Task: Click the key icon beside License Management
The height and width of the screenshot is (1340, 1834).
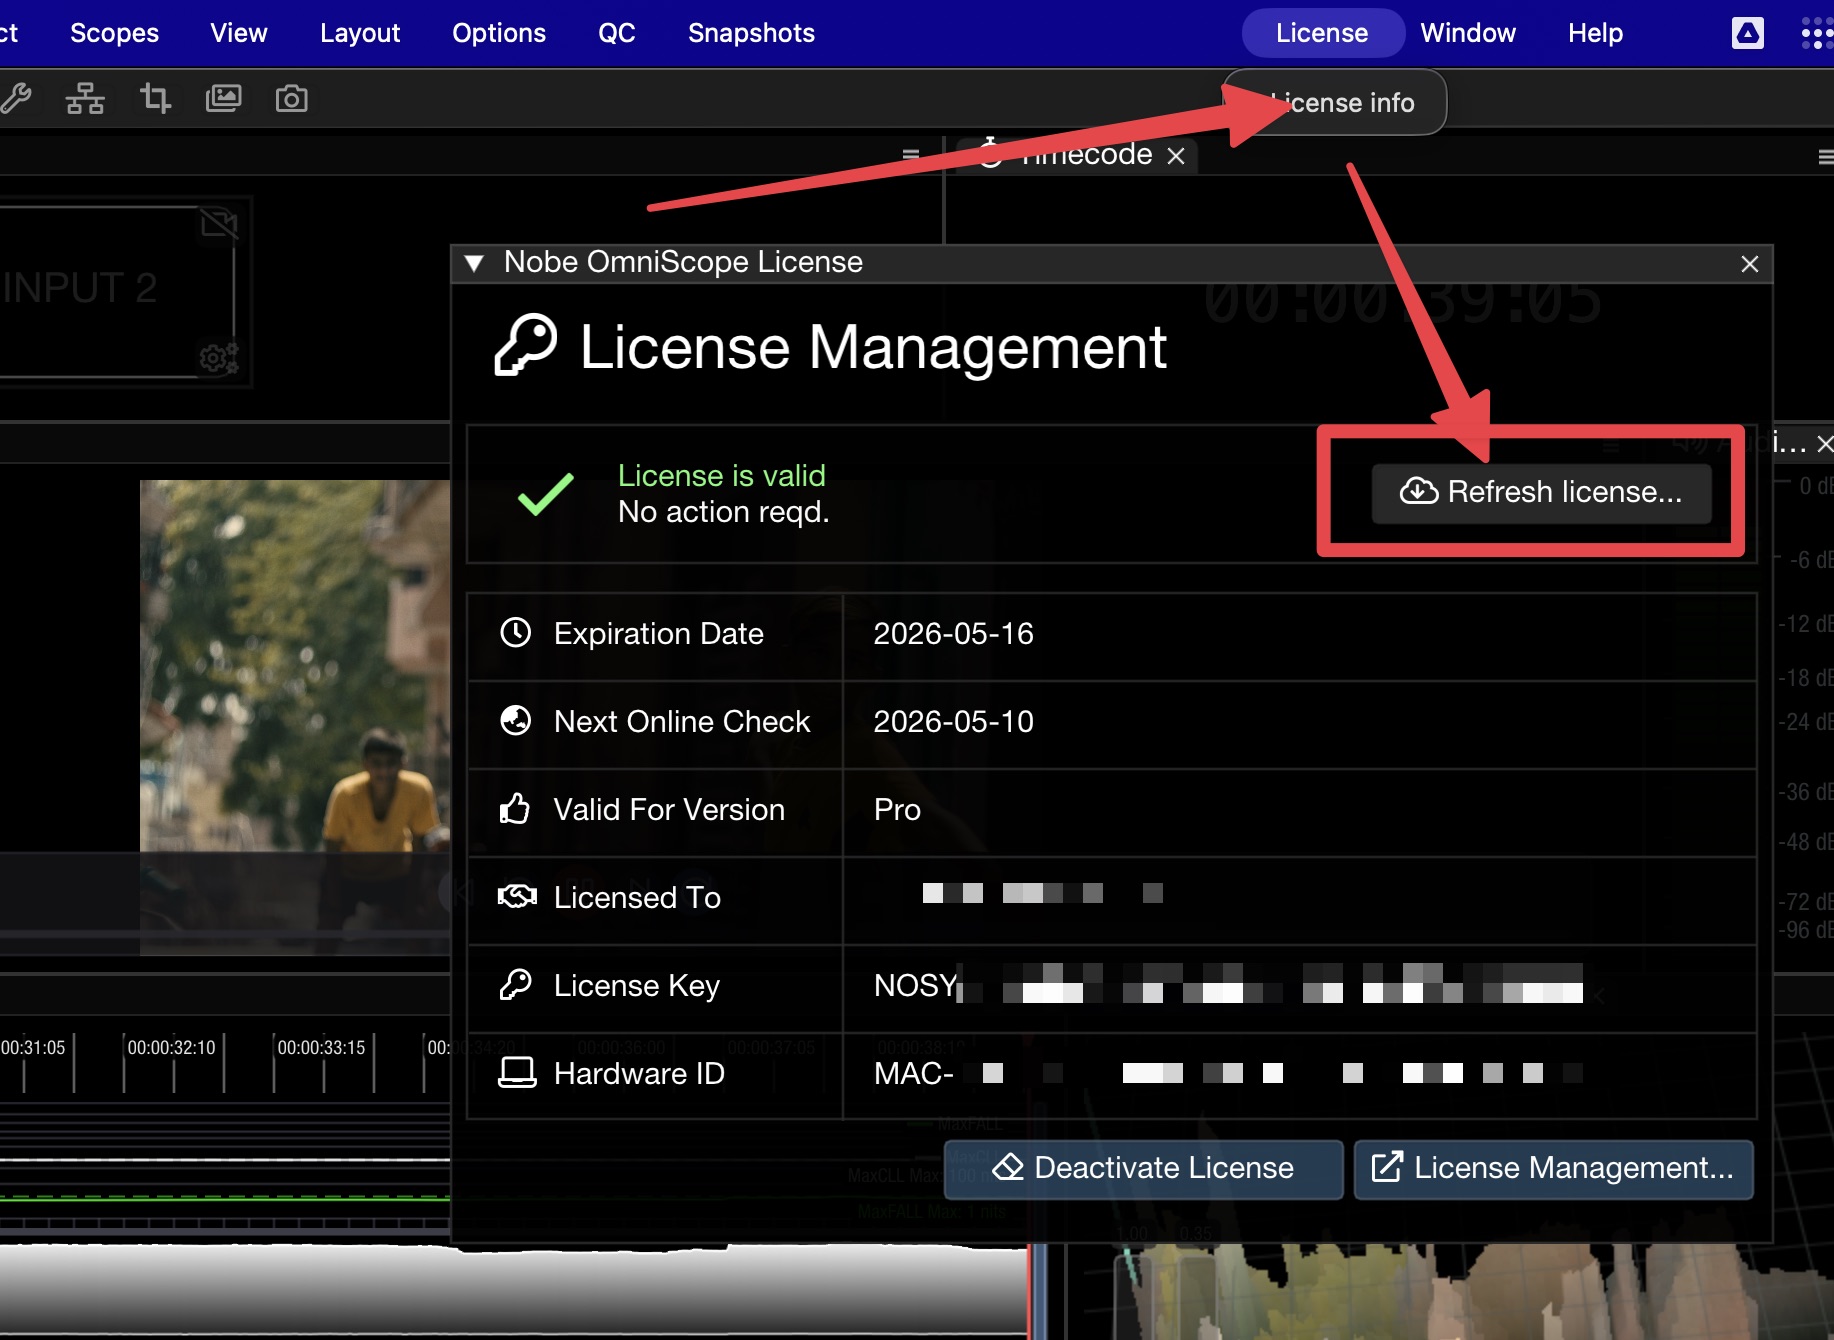Action: tap(527, 345)
